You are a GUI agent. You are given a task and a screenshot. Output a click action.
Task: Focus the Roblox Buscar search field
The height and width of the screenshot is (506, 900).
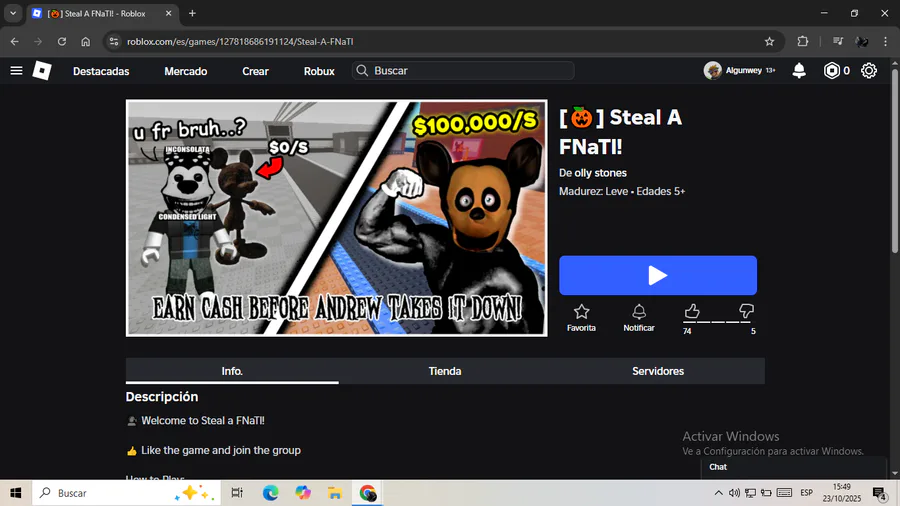[x=463, y=71]
